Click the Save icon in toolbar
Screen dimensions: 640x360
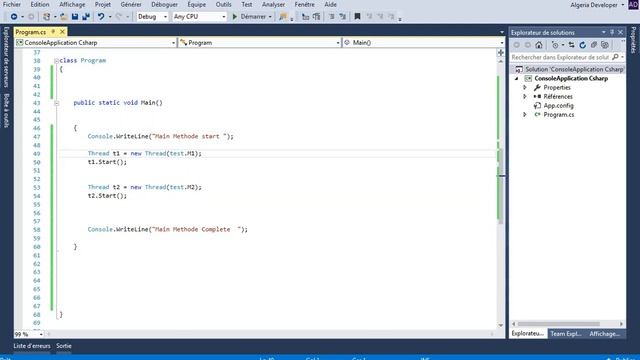tap(75, 17)
